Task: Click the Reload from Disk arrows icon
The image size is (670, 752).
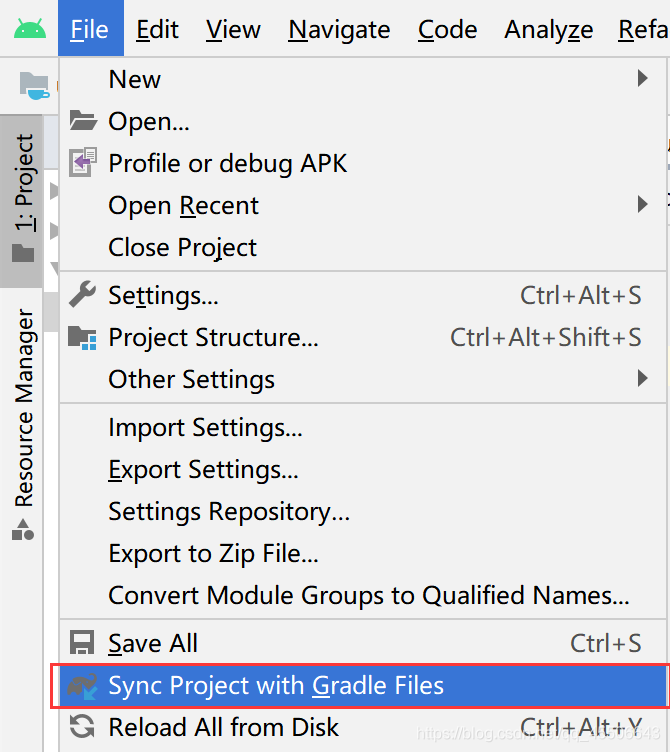Action: (x=82, y=726)
